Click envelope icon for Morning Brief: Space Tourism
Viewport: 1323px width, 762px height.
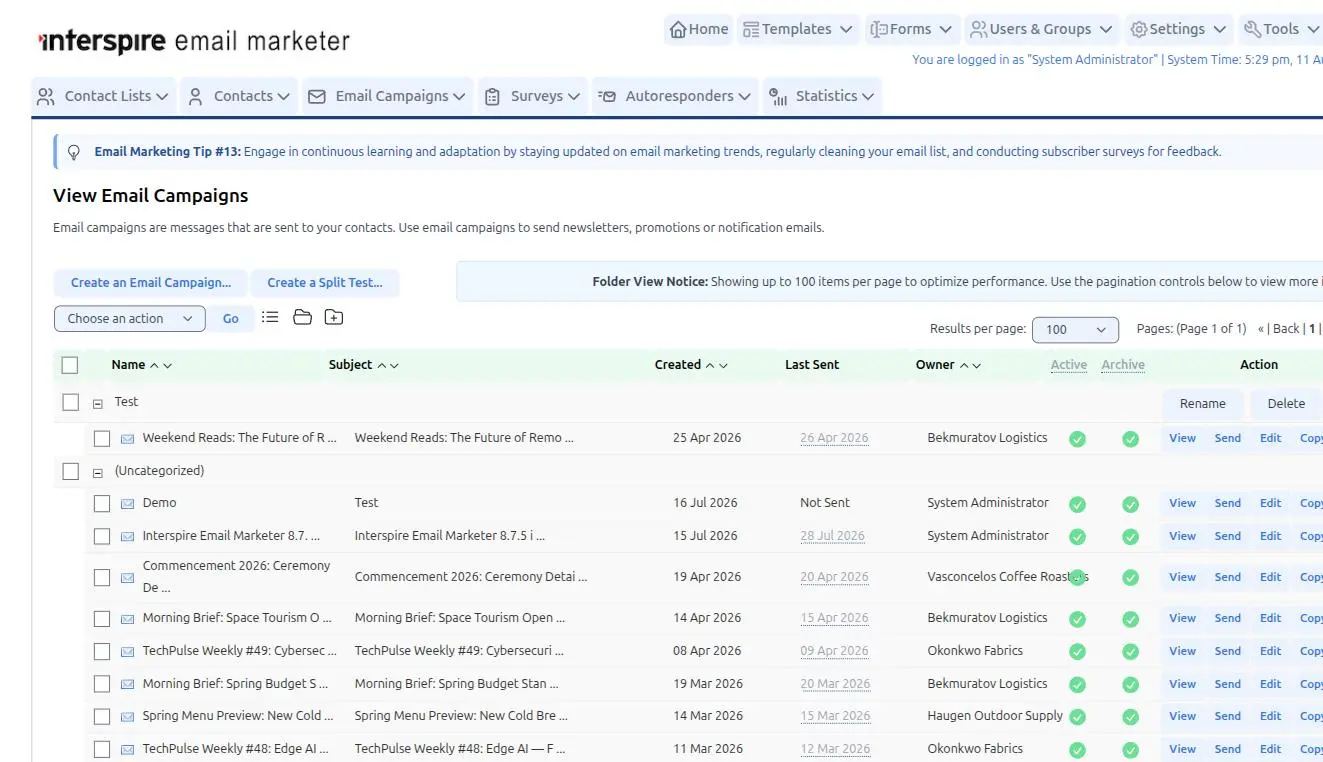coord(128,618)
